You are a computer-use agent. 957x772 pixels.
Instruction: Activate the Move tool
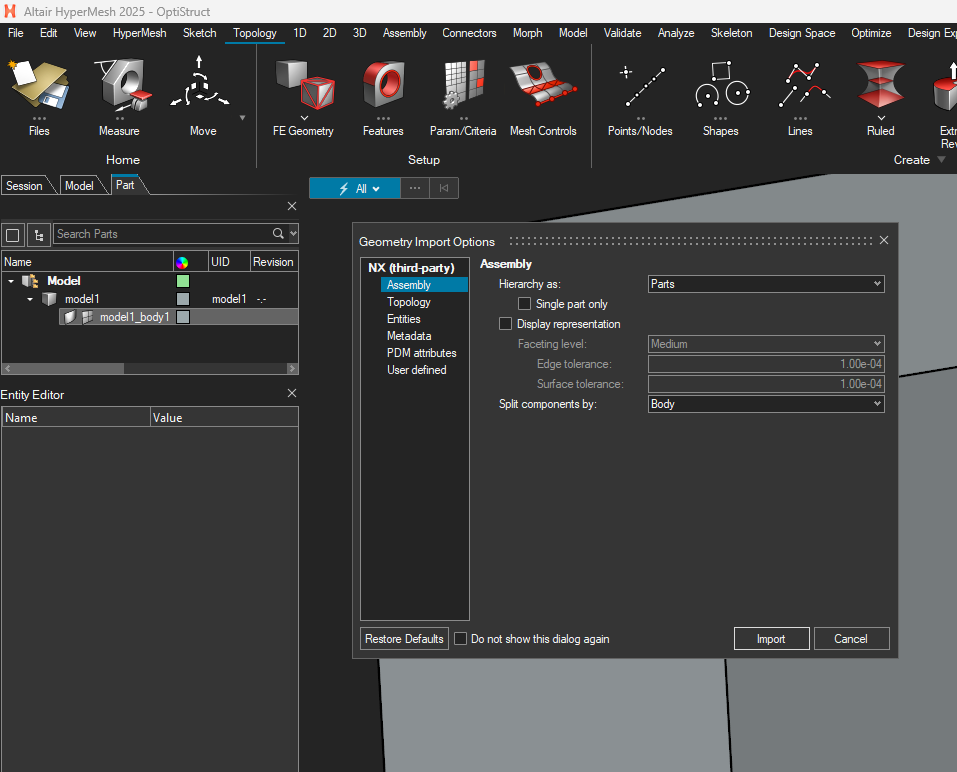click(201, 87)
